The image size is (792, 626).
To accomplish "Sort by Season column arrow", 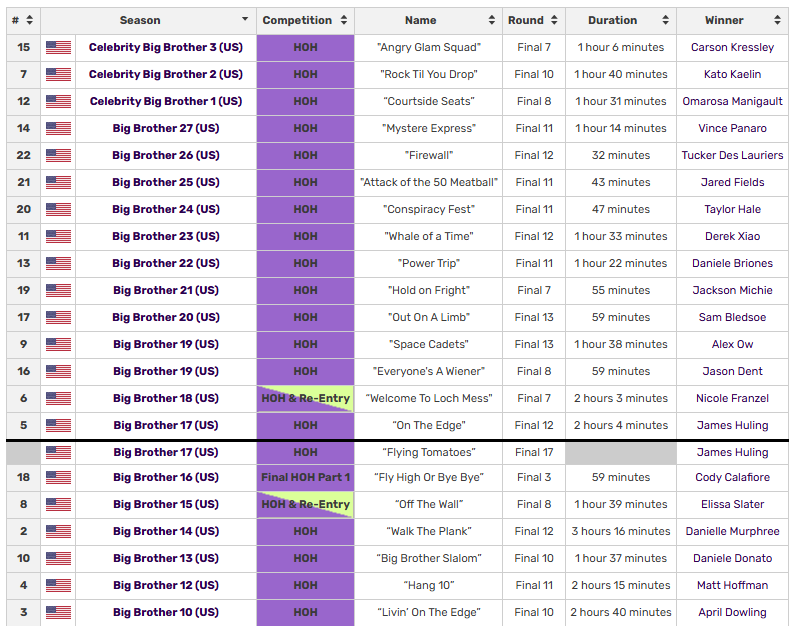I will point(245,19).
